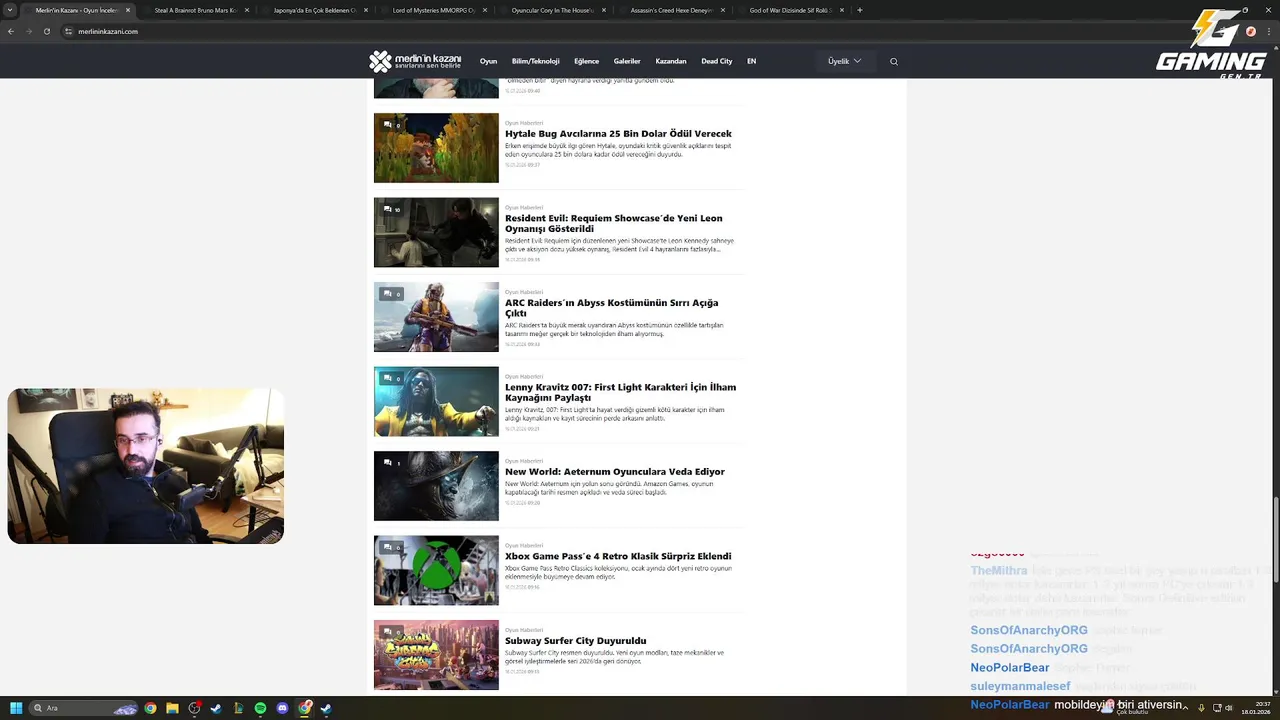The image size is (1280, 720).
Task: Open the Eğlence menu
Action: coord(586,61)
